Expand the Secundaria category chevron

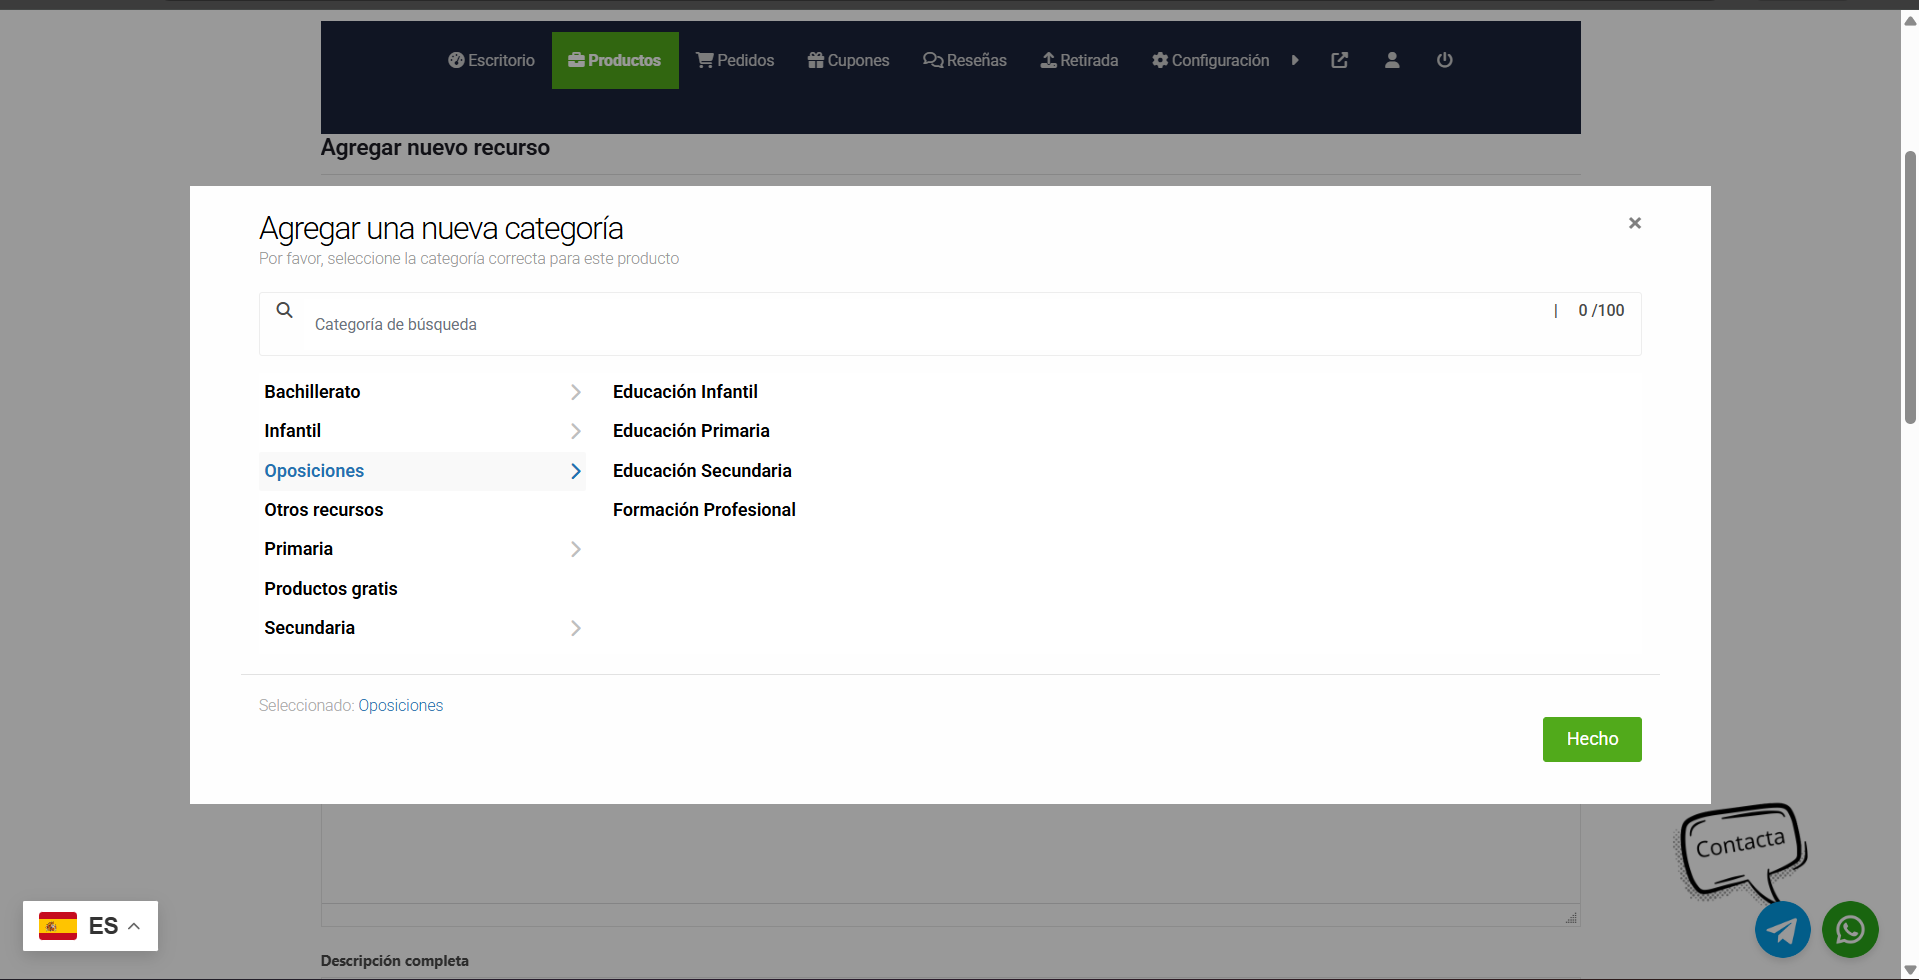coord(575,628)
